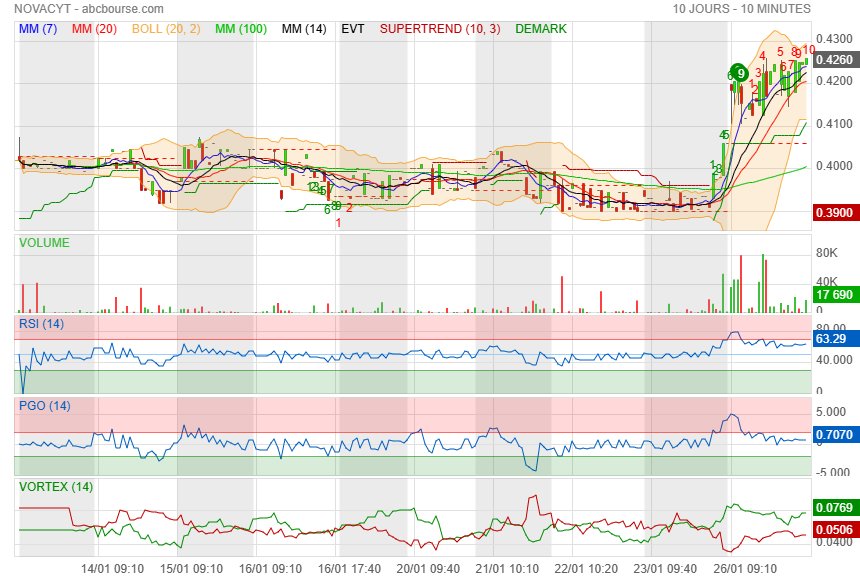Click the red 0.0506 Vortex badge
This screenshot has height=579, width=860.
(x=834, y=528)
